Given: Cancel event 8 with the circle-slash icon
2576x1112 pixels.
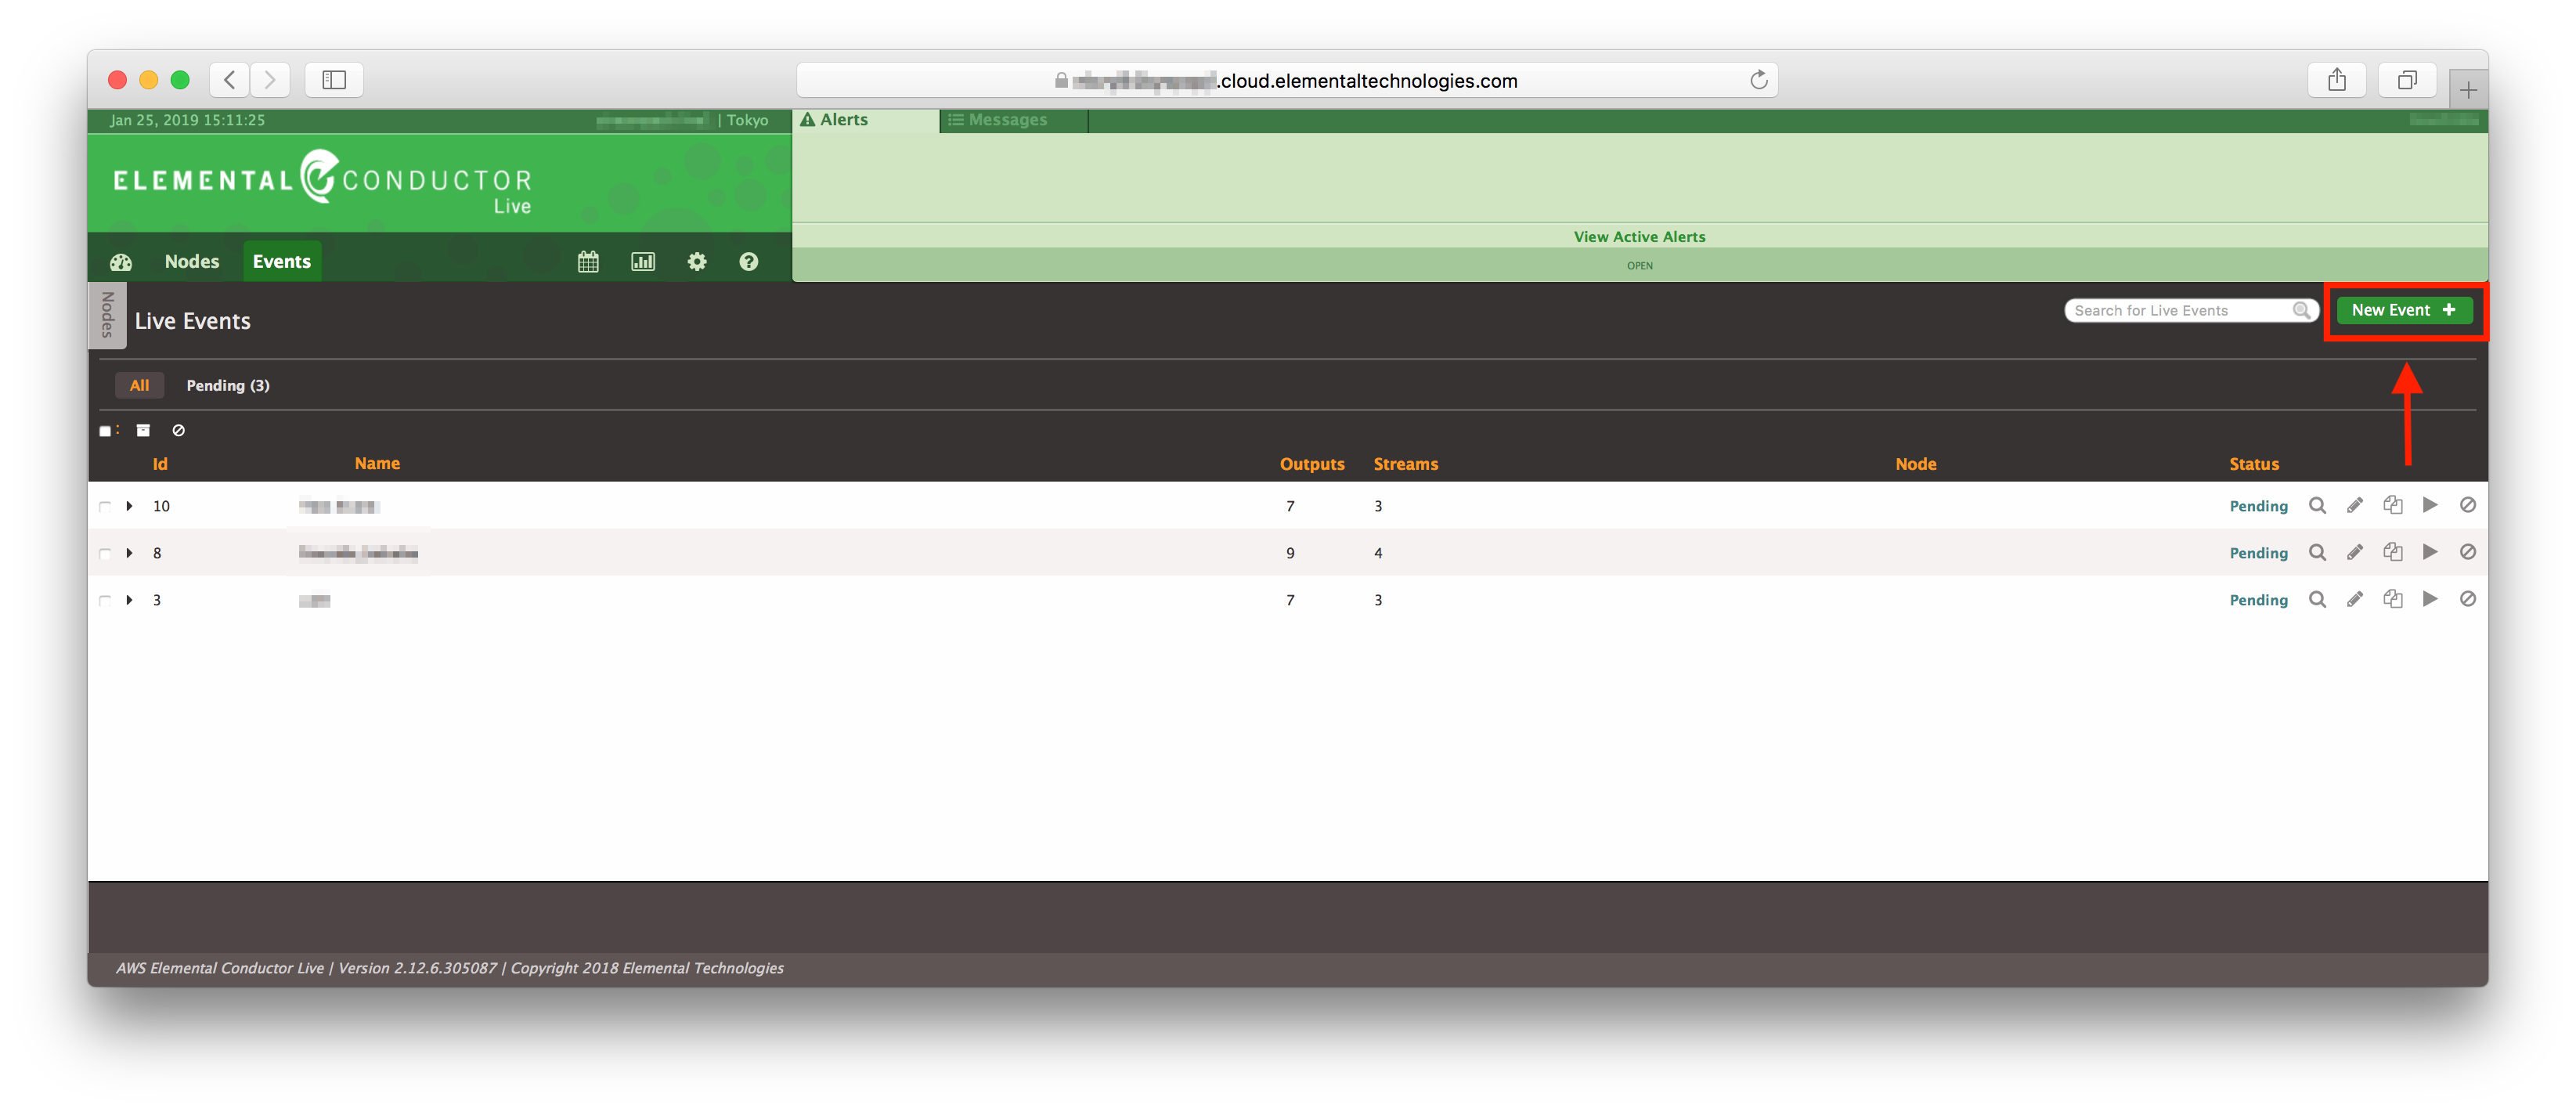Looking at the screenshot, I should (x=2468, y=552).
